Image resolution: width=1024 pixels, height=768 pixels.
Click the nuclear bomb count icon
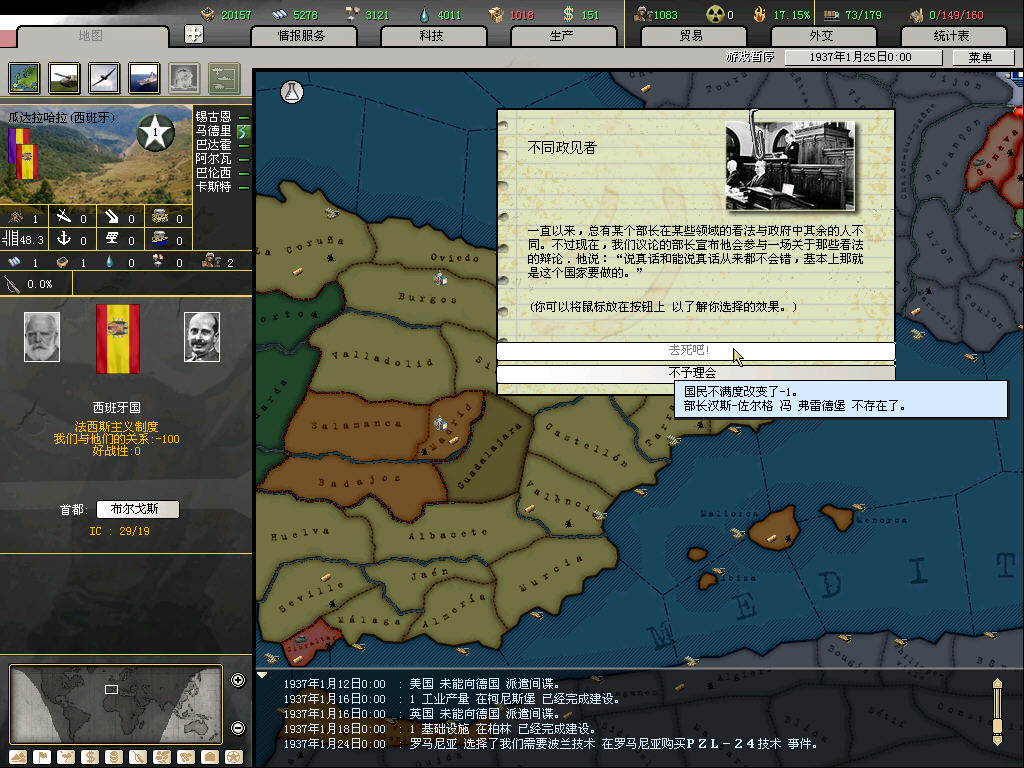pos(715,14)
